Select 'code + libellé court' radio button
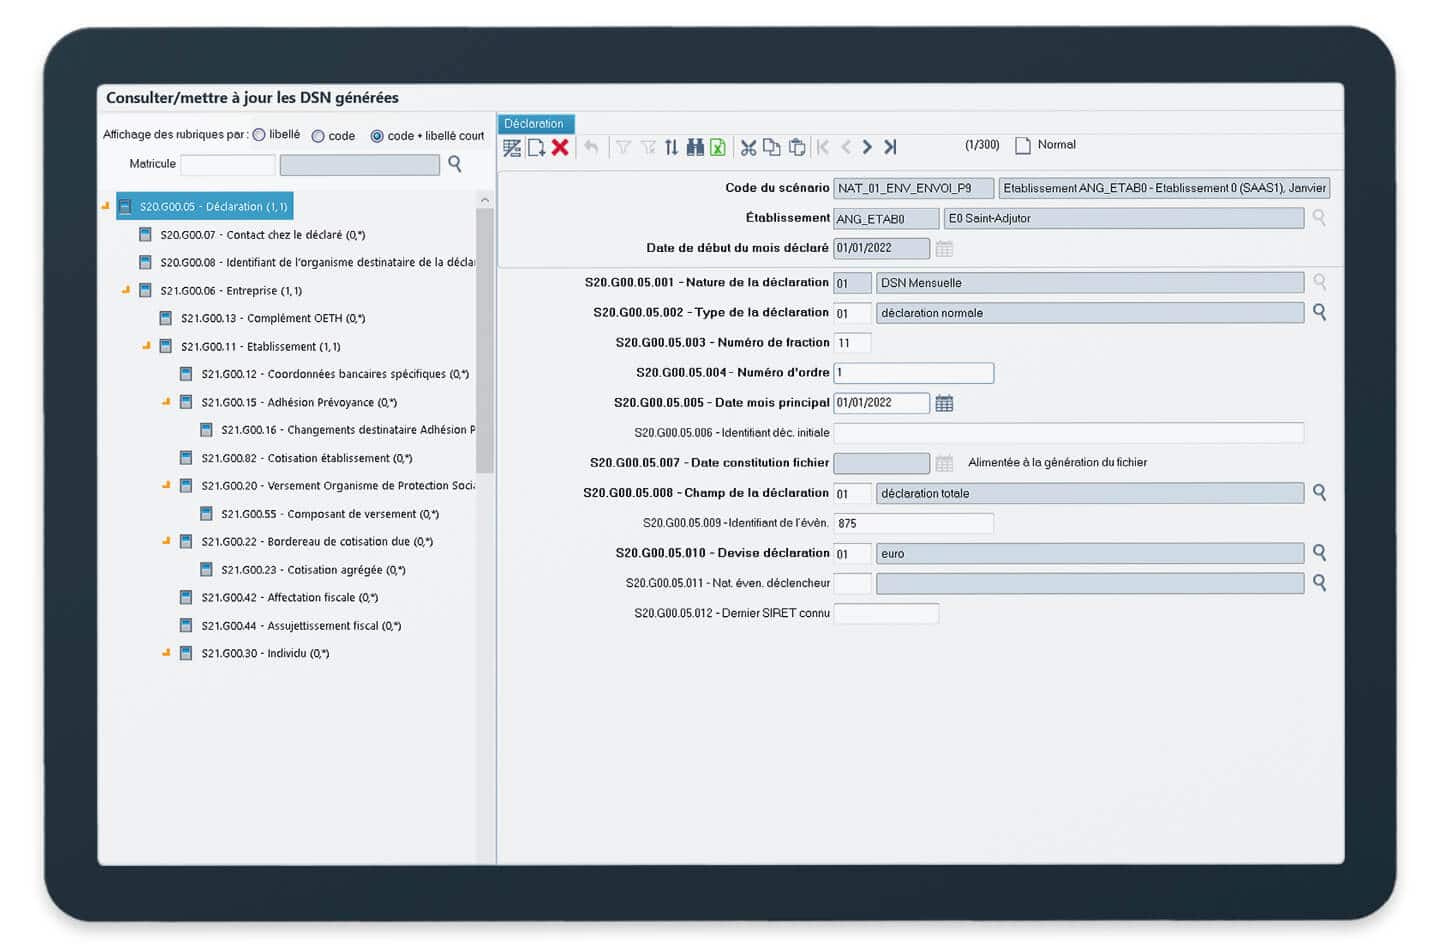The image size is (1440, 951). [377, 136]
